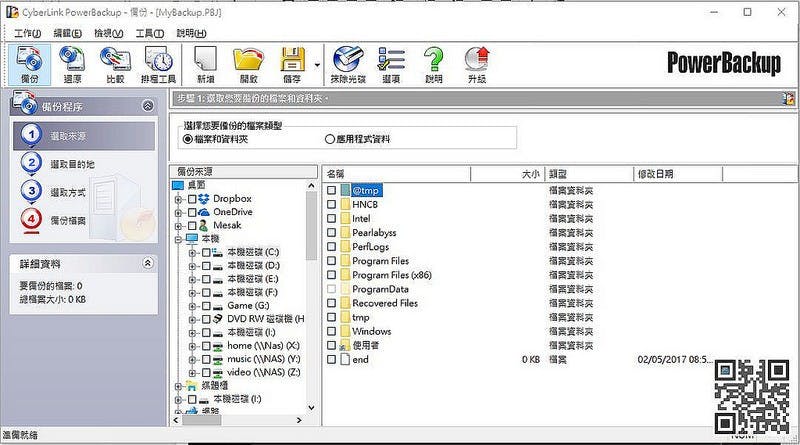The width and height of the screenshot is (800, 445).
Task: Click the OneDrive cloud icon in tree
Action: [x=204, y=212]
